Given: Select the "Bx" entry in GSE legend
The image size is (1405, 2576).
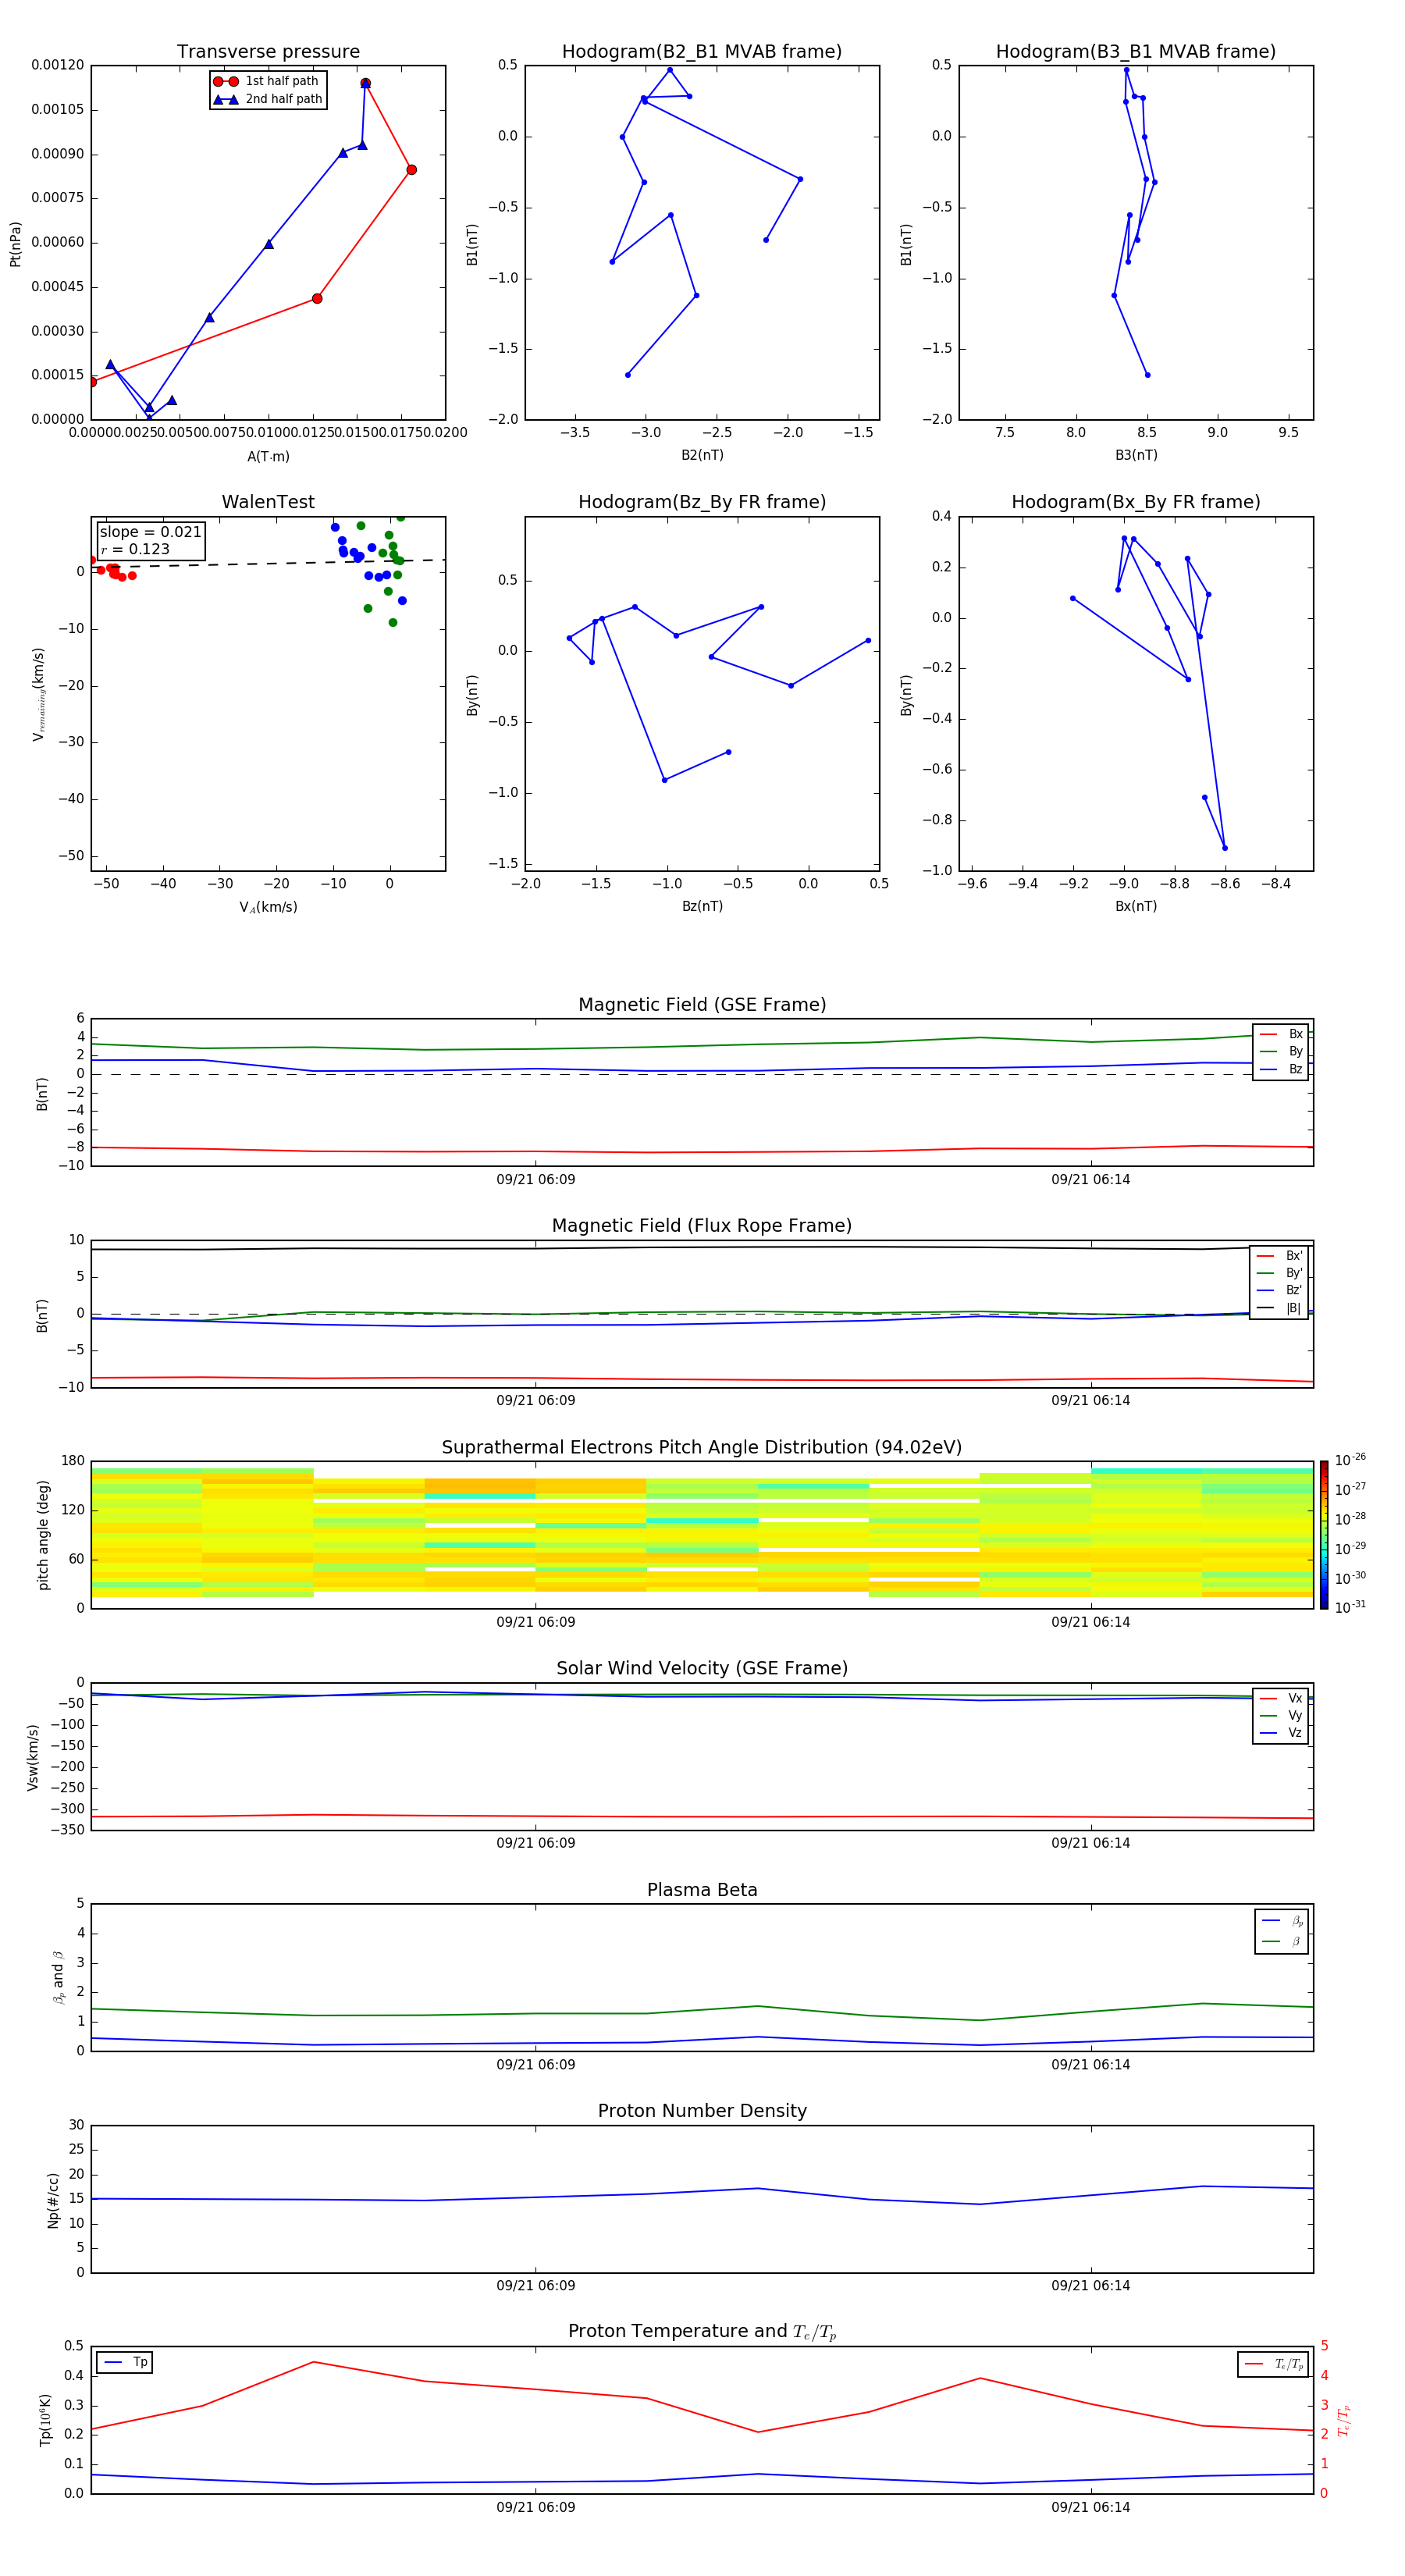Looking at the screenshot, I should coord(1281,1034).
